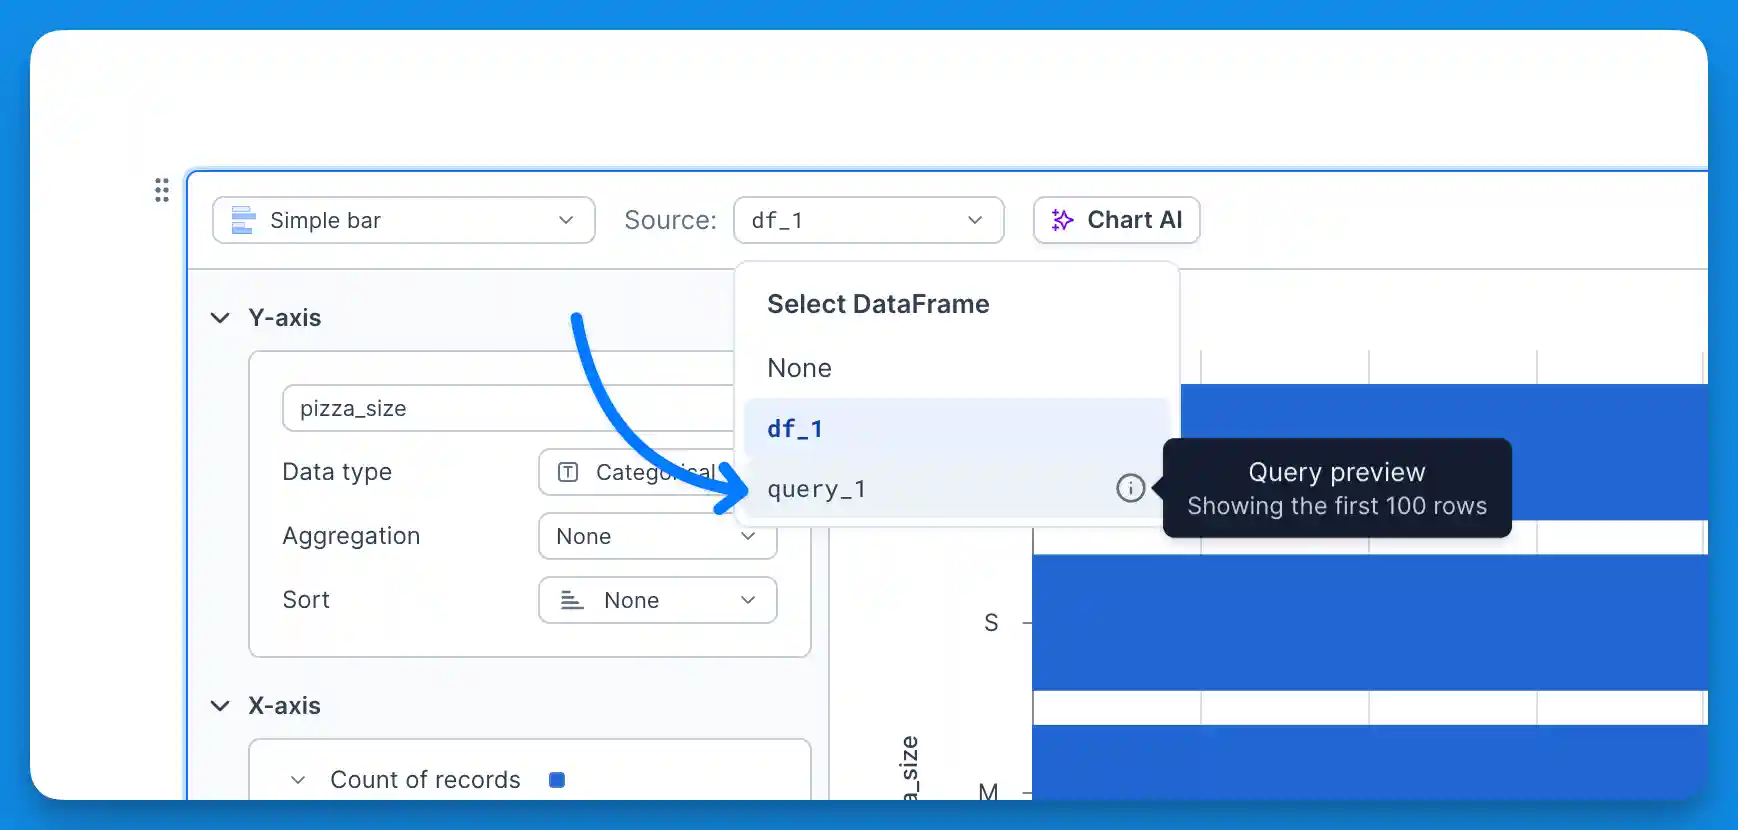Click the Count of records label
Image resolution: width=1738 pixels, height=830 pixels.
click(425, 779)
